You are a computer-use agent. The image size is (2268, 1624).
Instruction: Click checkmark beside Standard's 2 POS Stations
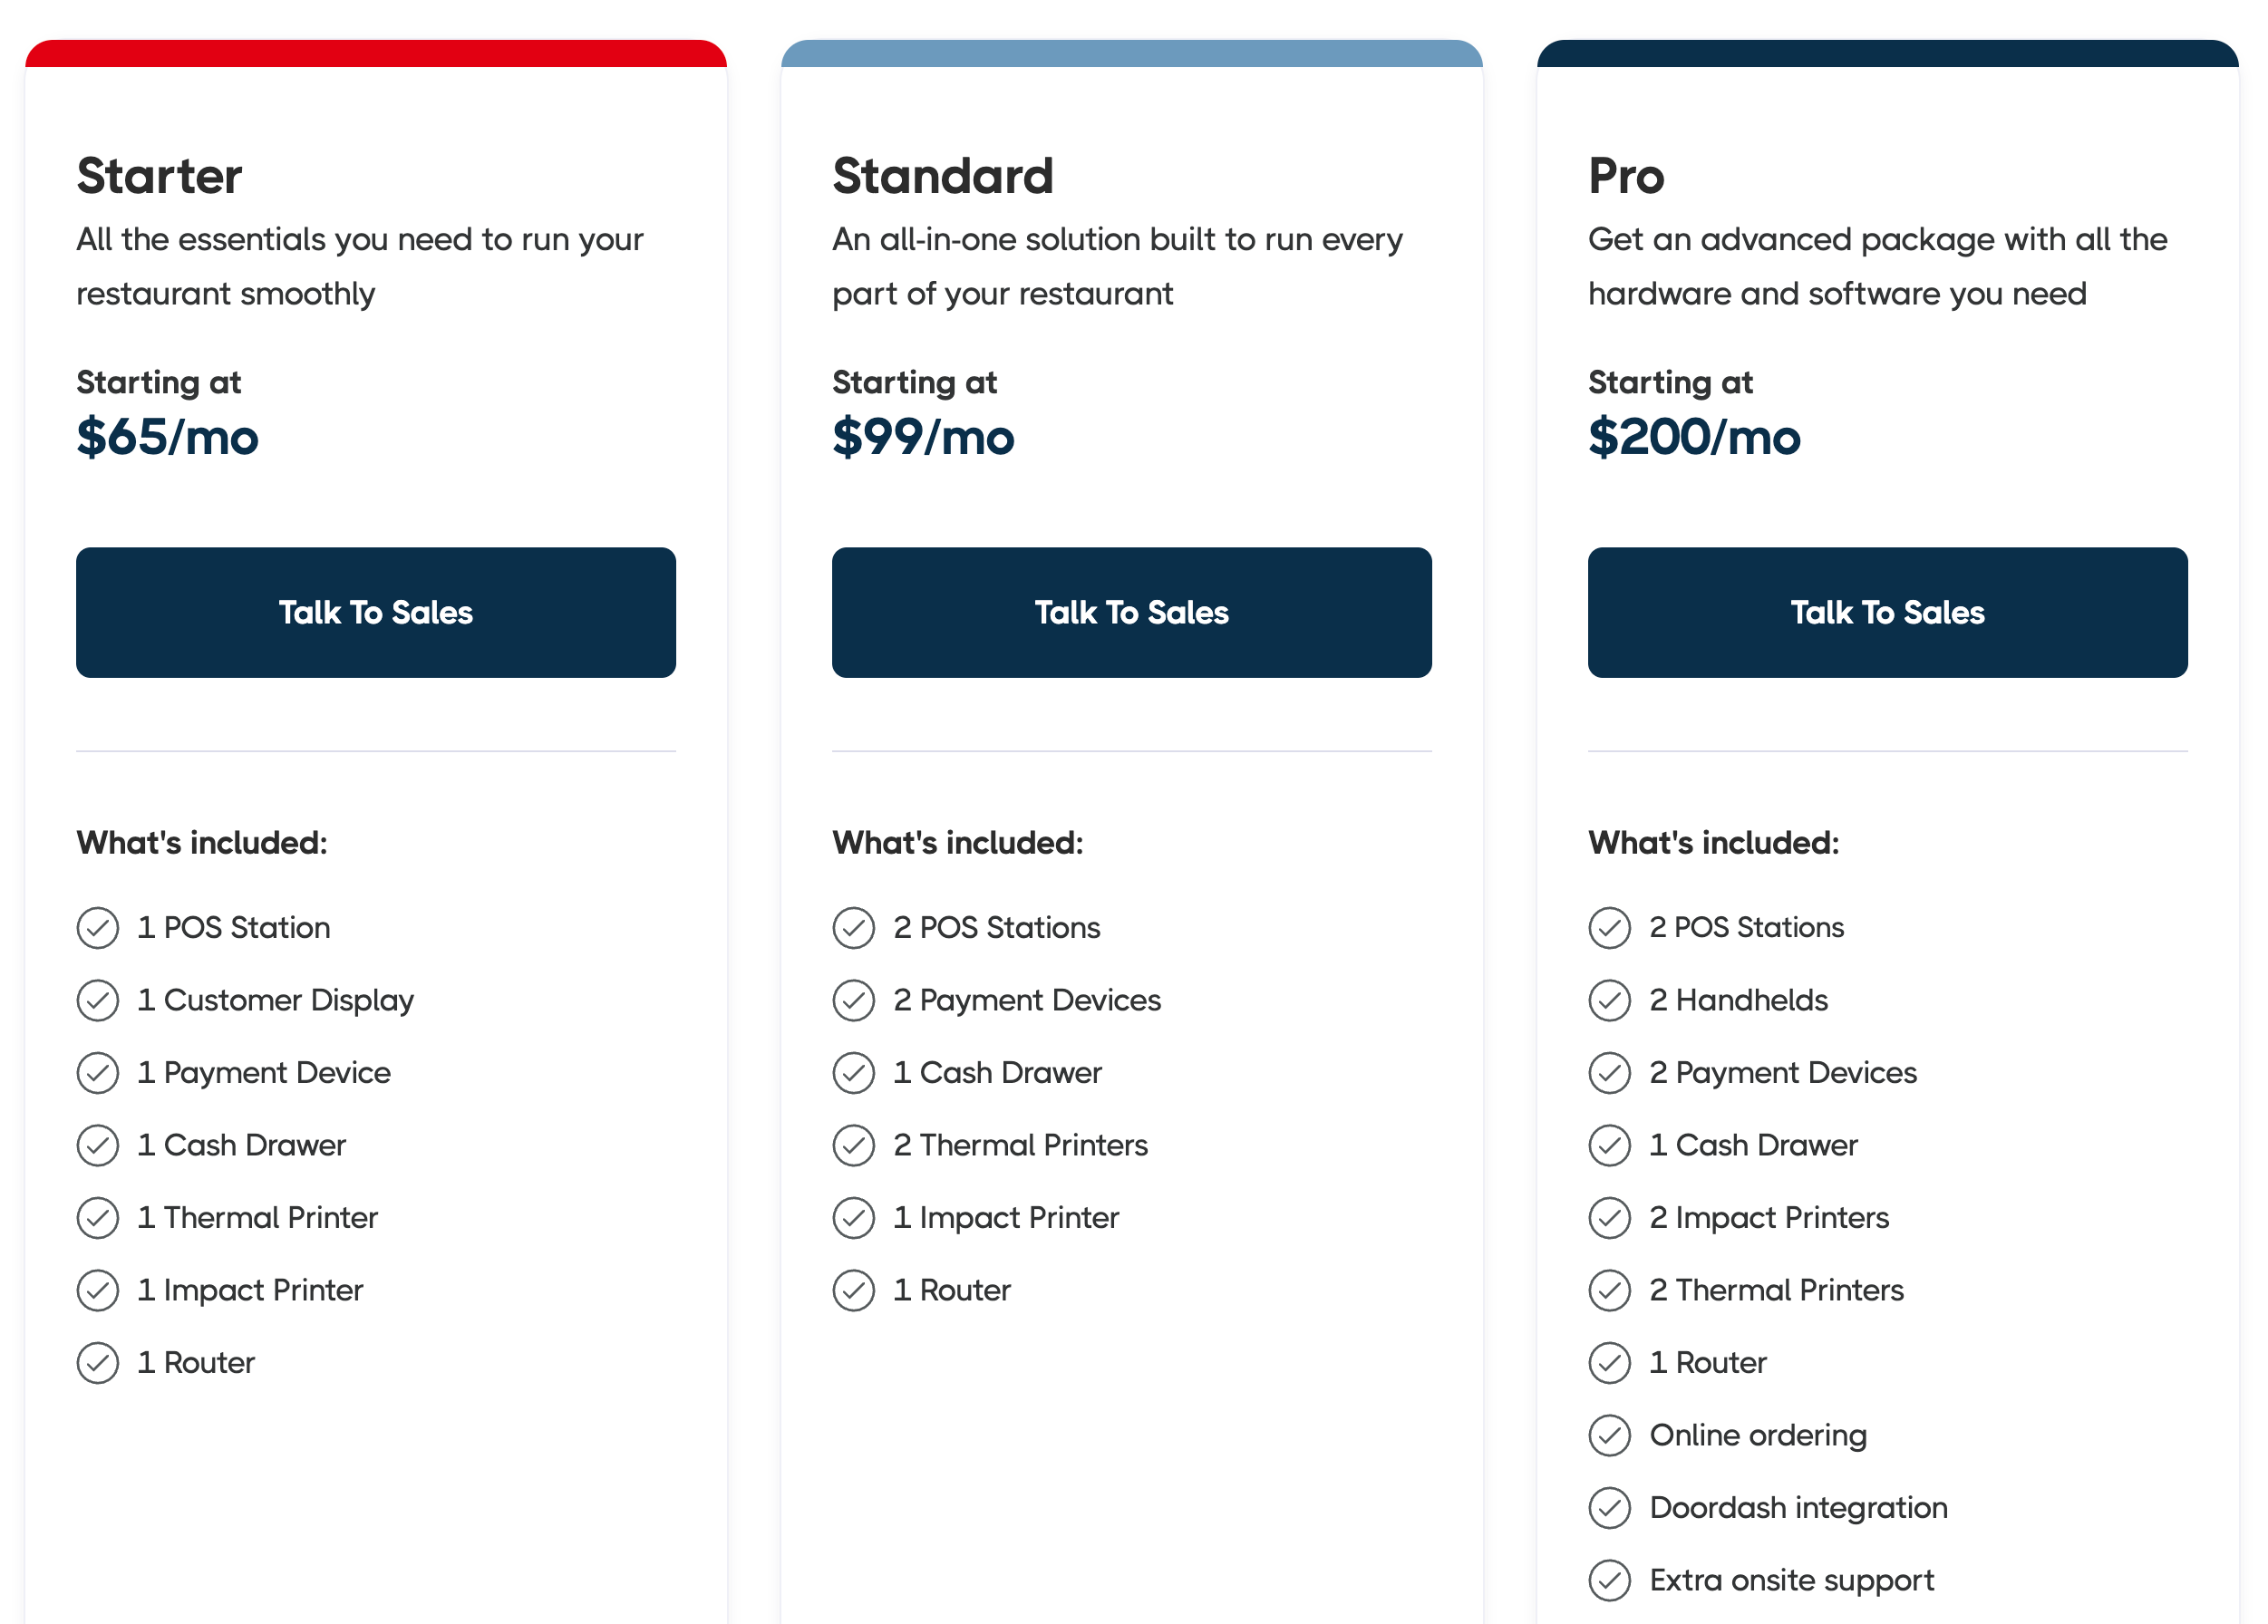853,927
